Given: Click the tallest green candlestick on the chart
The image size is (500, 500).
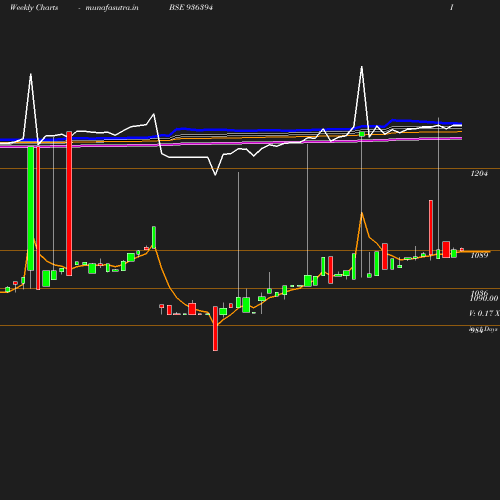Looking at the screenshot, I should click(x=31, y=208).
